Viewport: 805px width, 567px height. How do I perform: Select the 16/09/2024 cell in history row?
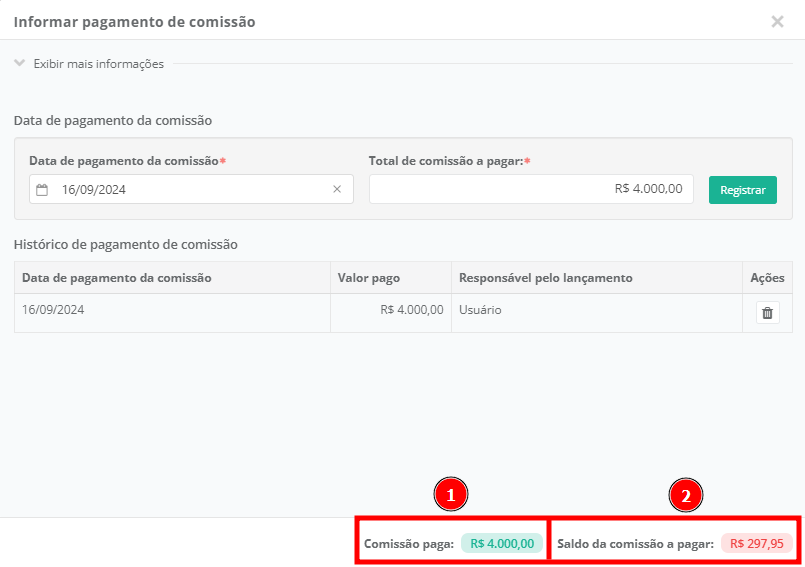click(x=53, y=310)
